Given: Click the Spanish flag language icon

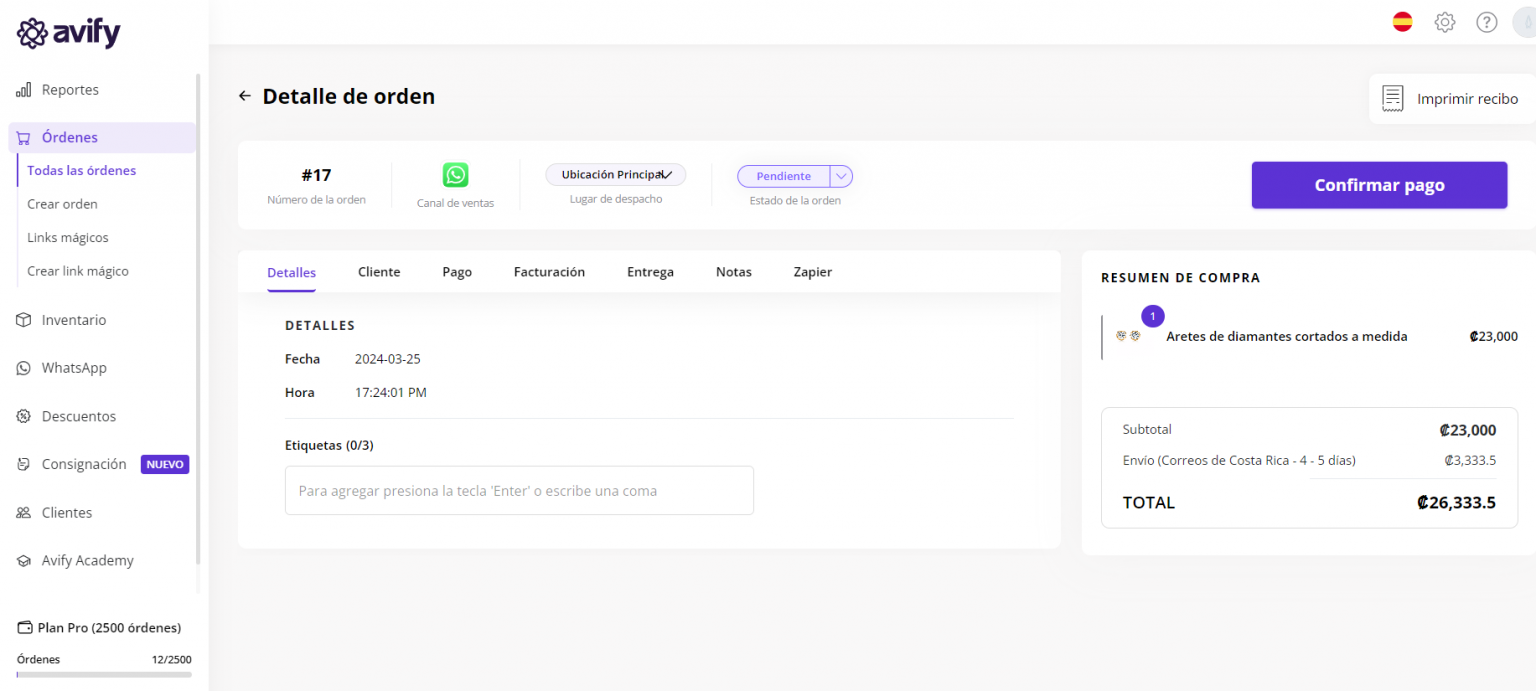Looking at the screenshot, I should coord(1403,22).
